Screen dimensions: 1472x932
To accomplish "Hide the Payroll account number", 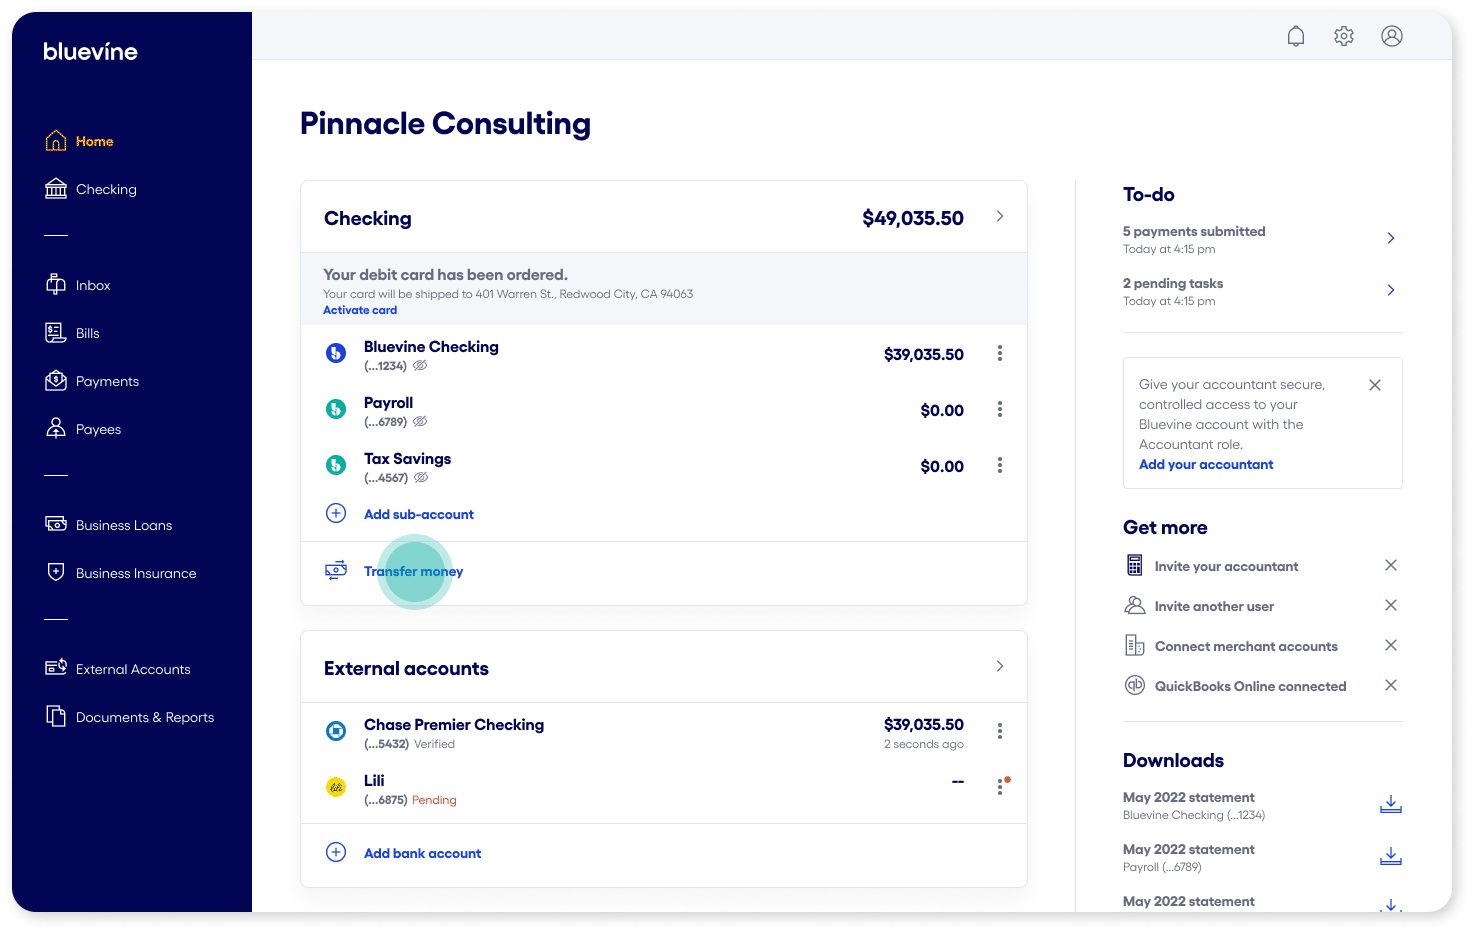I will [420, 421].
